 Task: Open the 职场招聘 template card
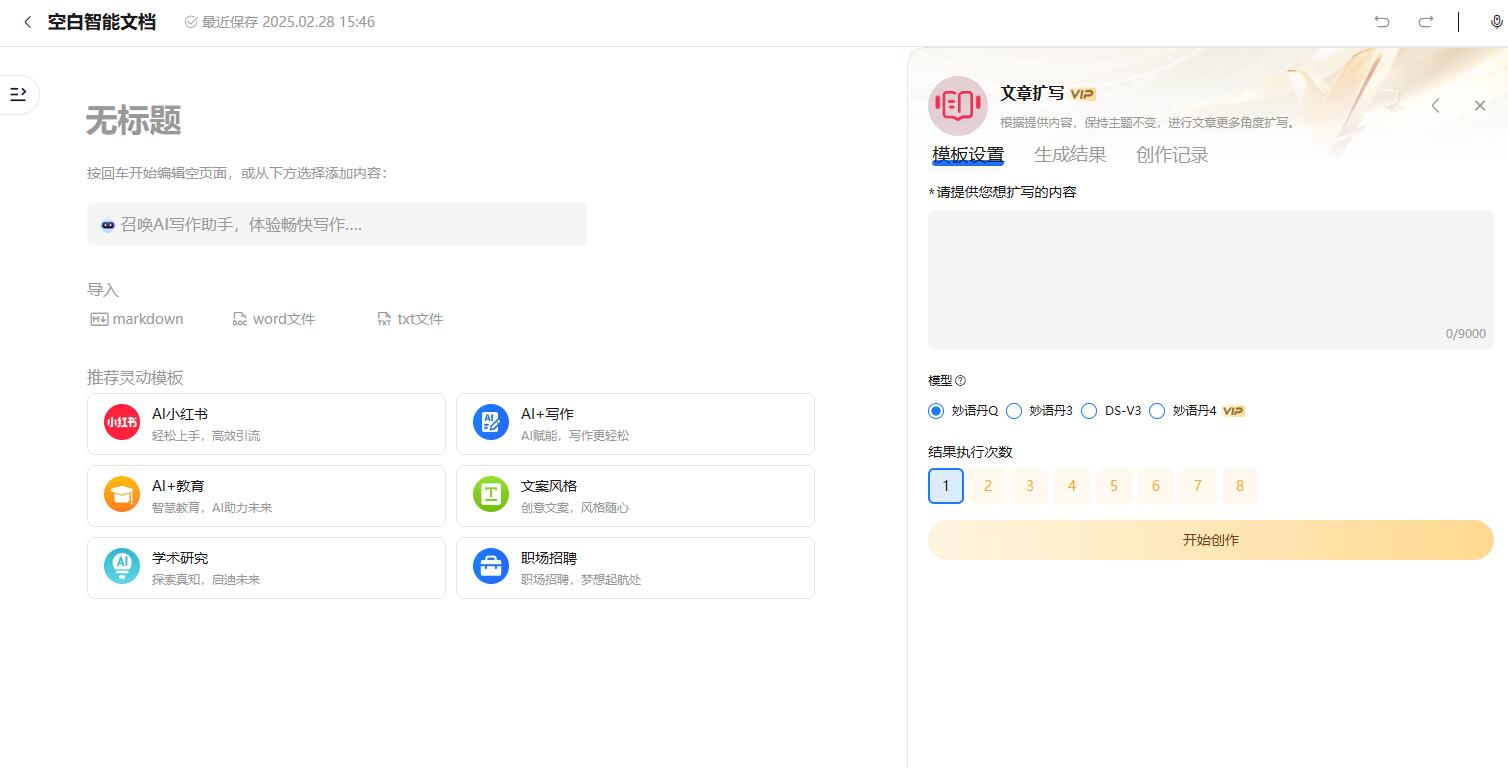(635, 568)
